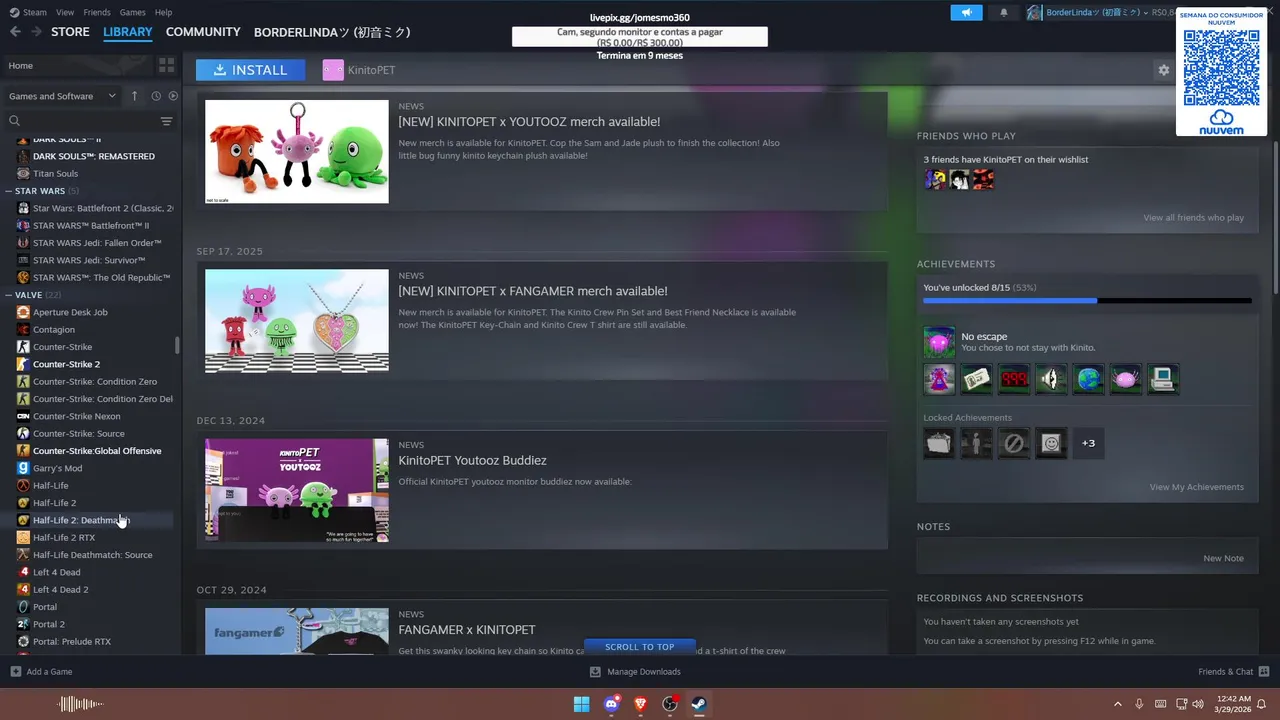Open the KinitoPET settings gear

pyautogui.click(x=1163, y=70)
